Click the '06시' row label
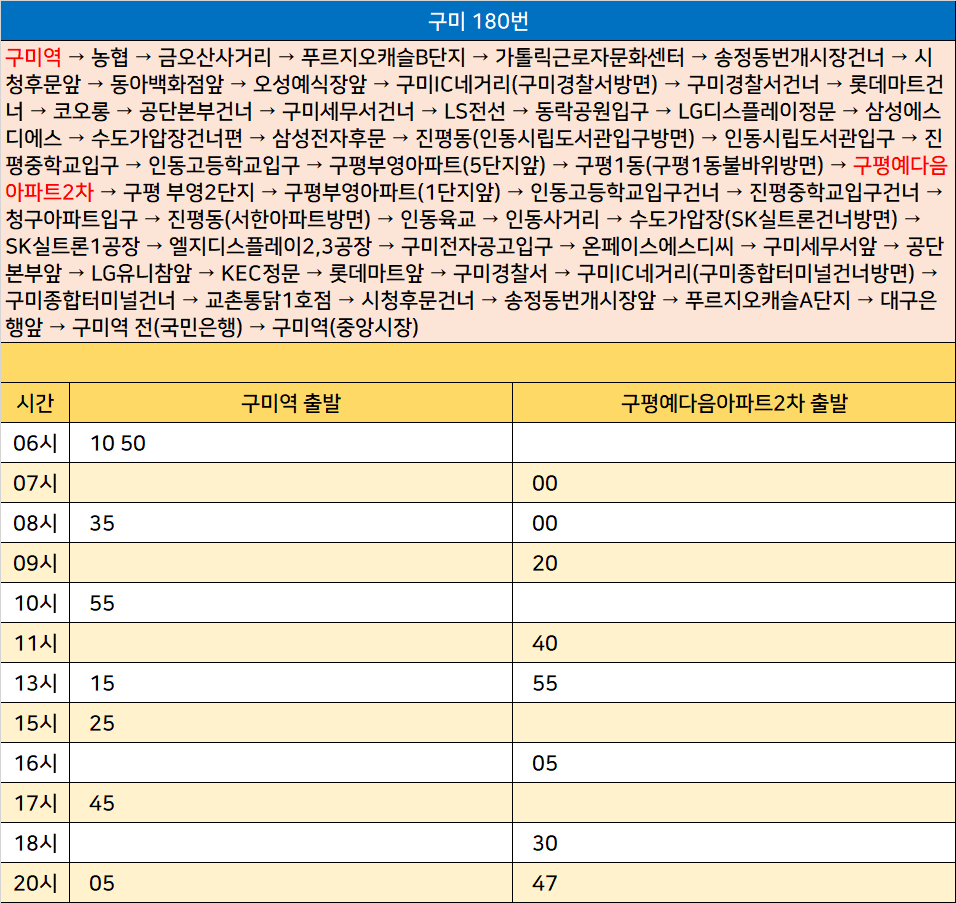Image resolution: width=956 pixels, height=903 pixels. coord(35,443)
